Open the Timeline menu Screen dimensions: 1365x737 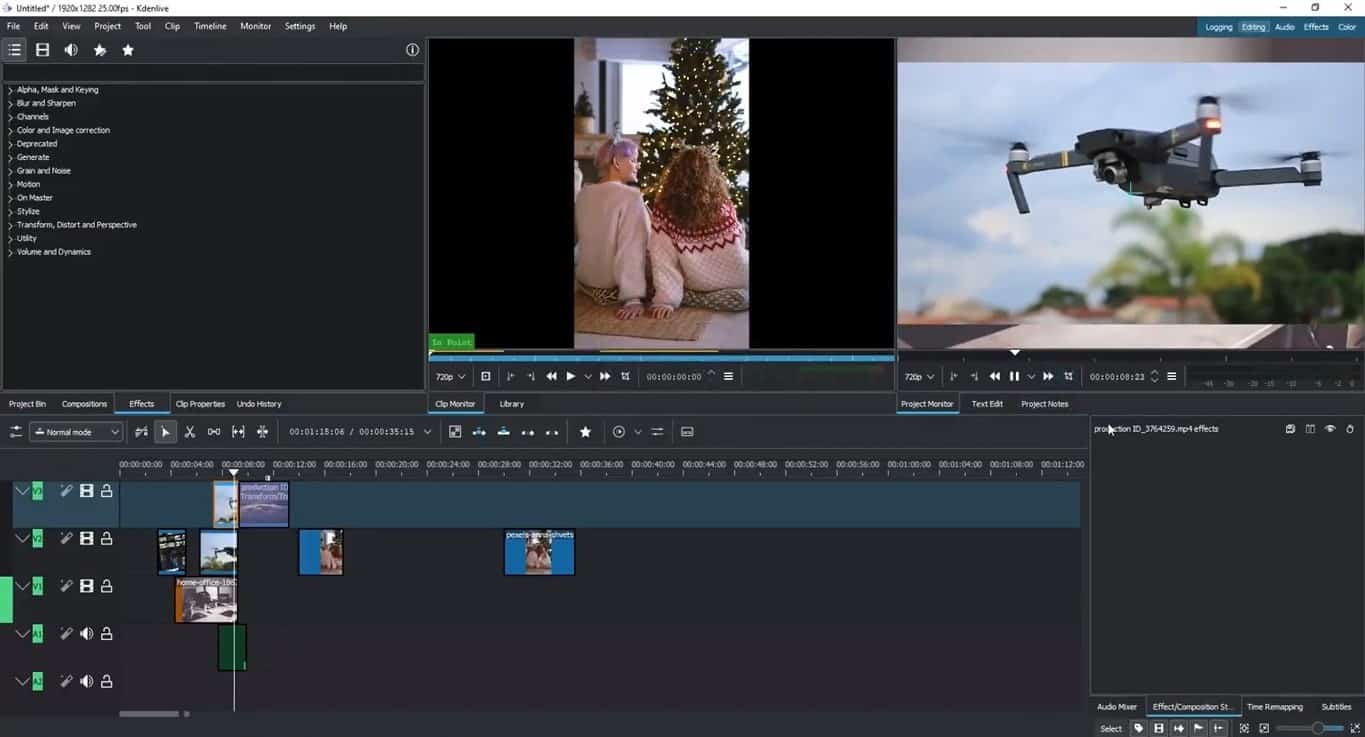tap(210, 26)
